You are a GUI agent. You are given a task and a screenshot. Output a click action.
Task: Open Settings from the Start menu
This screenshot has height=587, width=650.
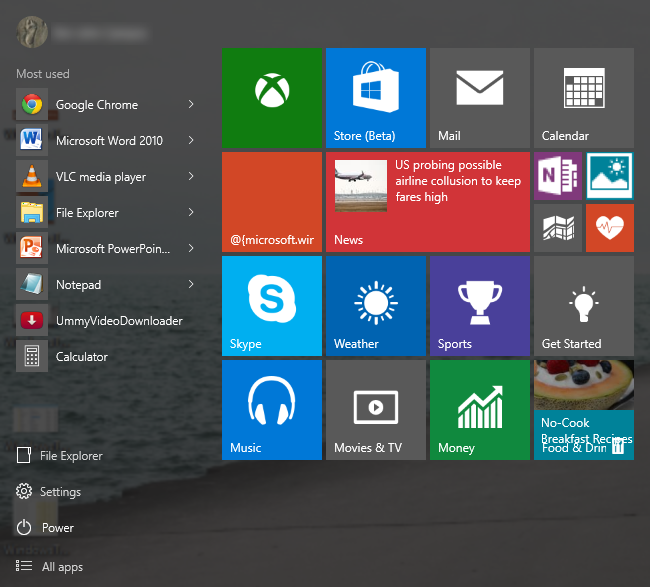click(x=49, y=492)
